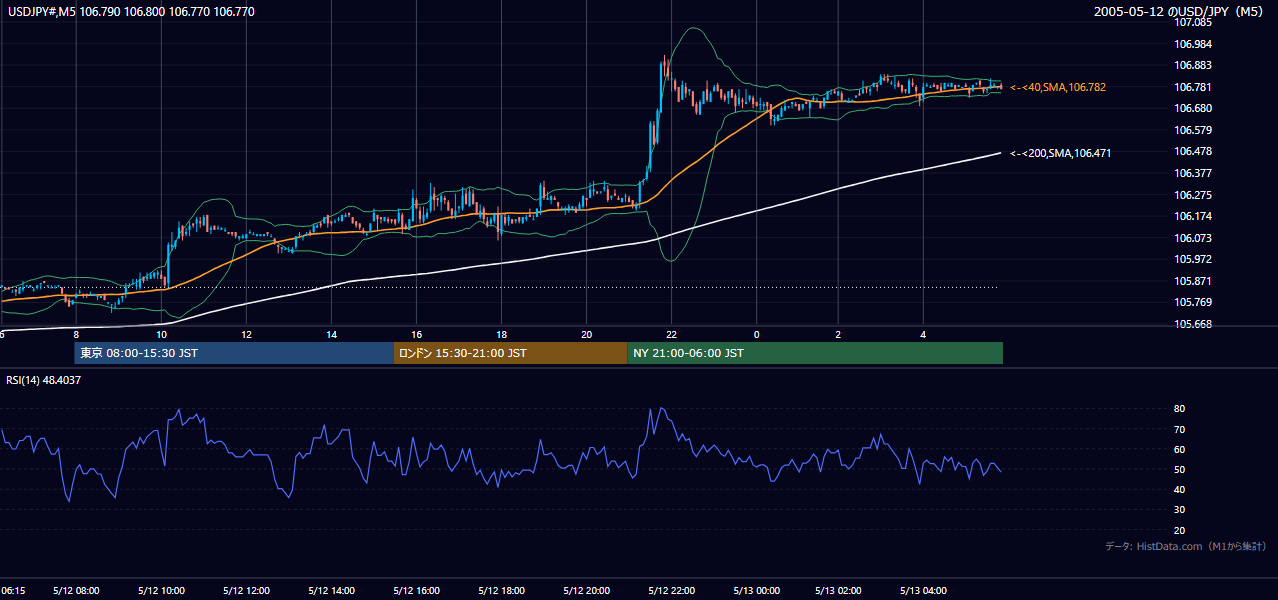Click the 5/12 14:00 time axis label
The height and width of the screenshot is (600, 1278).
click(331, 590)
